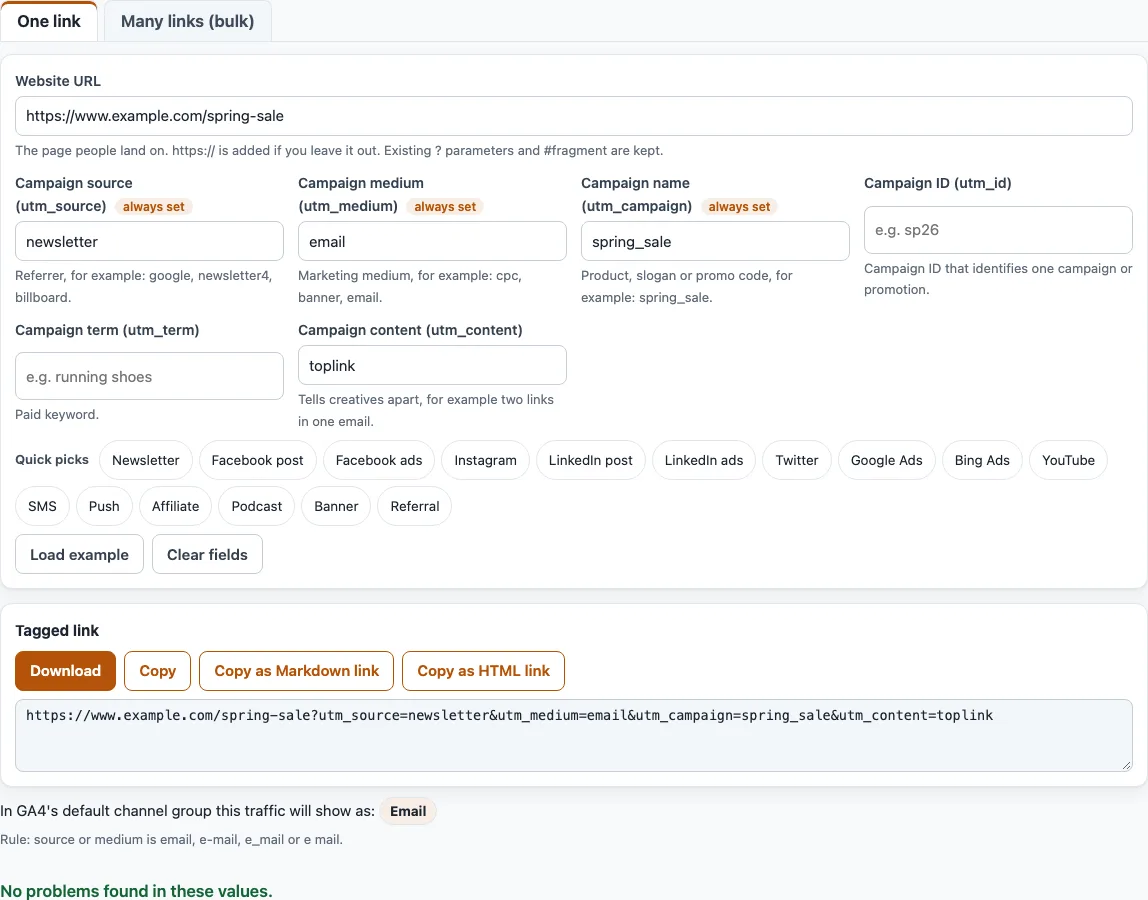The image size is (1148, 900).
Task: Click Copy as HTML link
Action: point(483,671)
